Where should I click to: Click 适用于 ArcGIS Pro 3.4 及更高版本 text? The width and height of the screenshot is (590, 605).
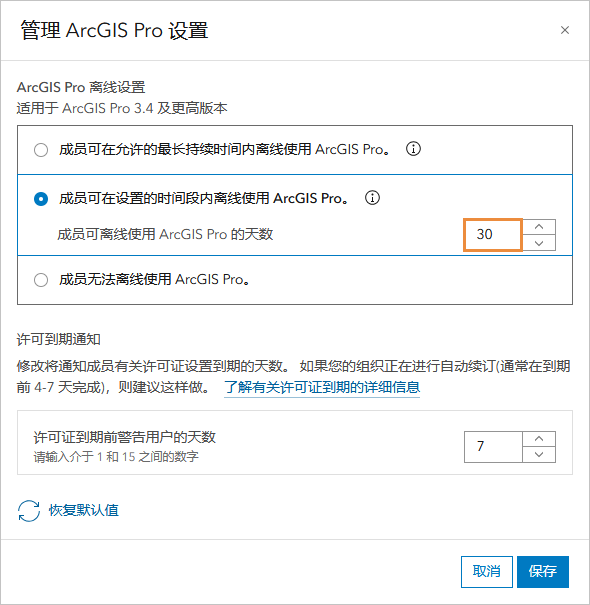[122, 108]
